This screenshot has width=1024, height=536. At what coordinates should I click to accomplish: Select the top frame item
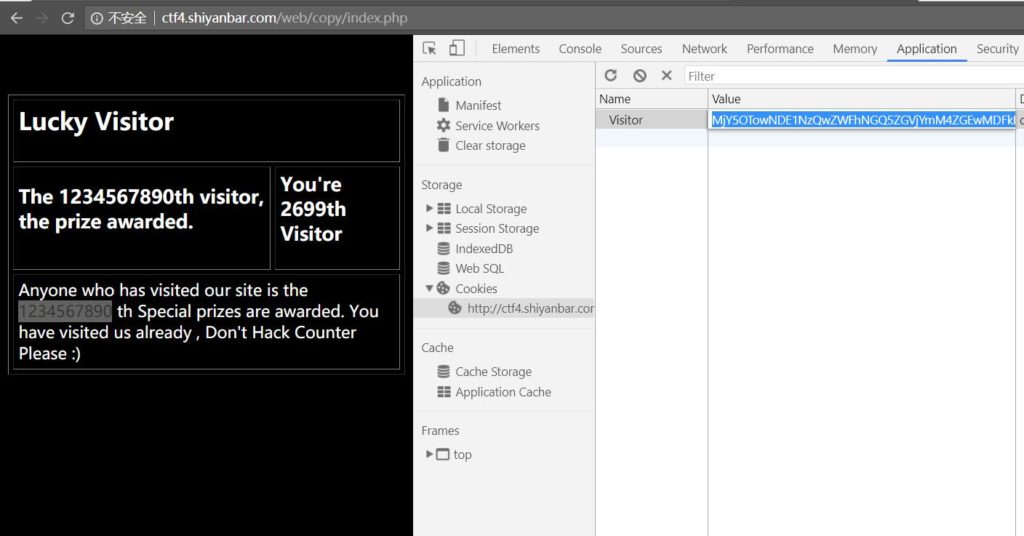click(x=462, y=454)
